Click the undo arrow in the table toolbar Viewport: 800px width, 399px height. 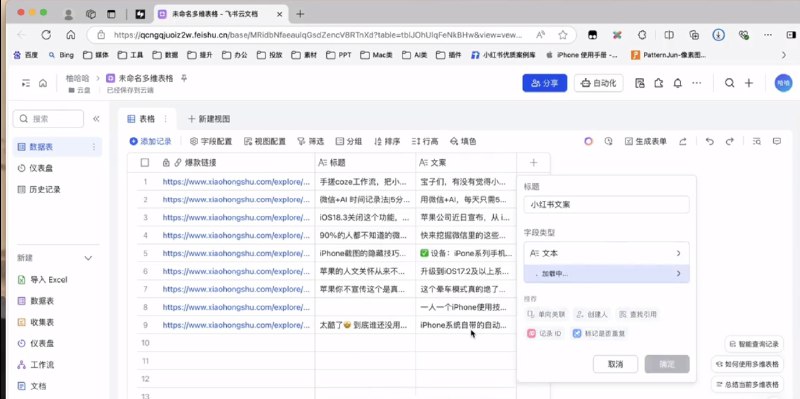pos(709,141)
